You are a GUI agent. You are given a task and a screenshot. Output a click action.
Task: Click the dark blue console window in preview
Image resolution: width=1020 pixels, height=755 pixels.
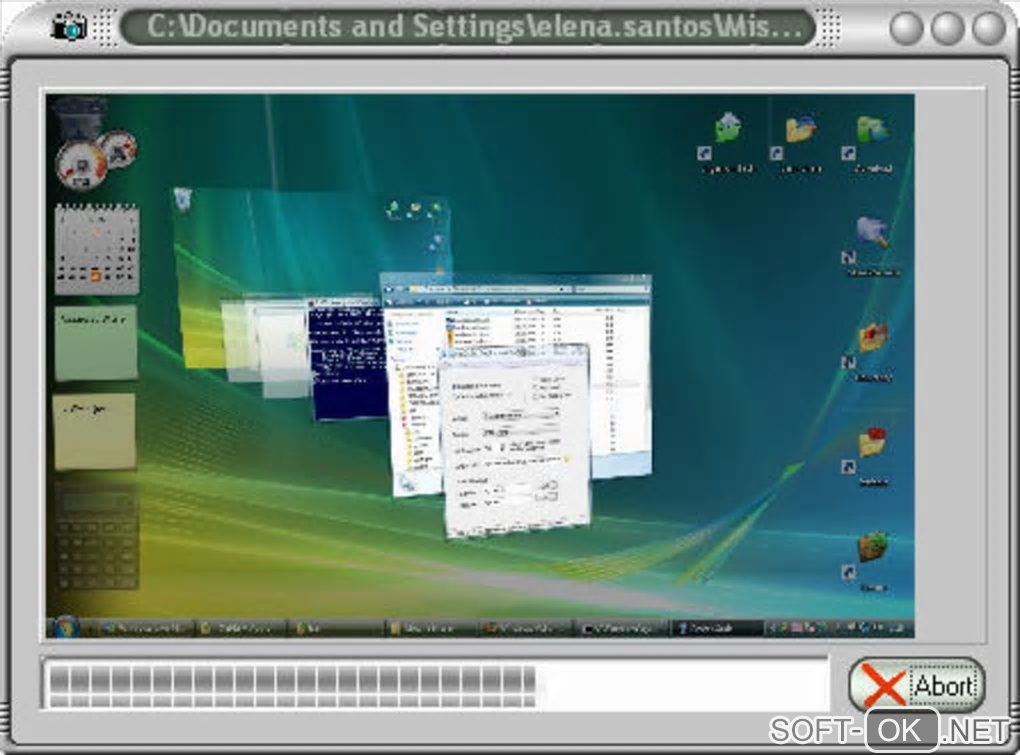(x=348, y=362)
